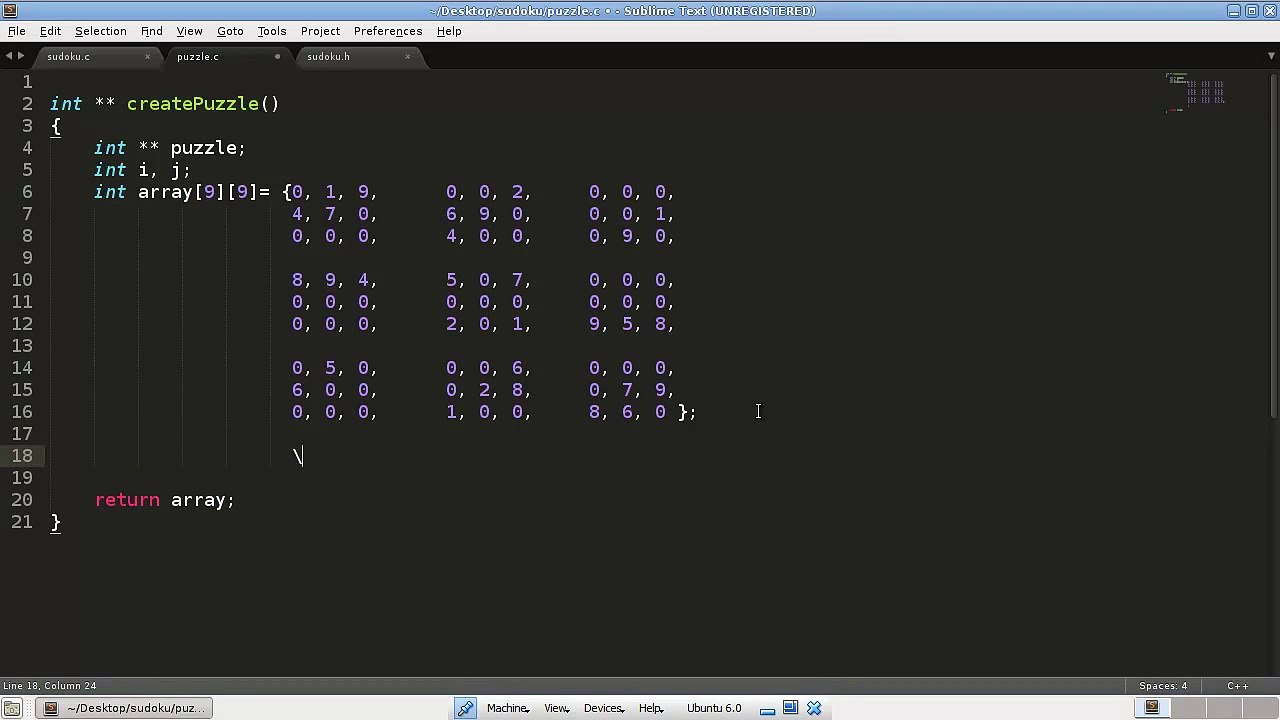The image size is (1280, 720).
Task: Open the VirtualBox View dropdown
Action: click(x=557, y=708)
